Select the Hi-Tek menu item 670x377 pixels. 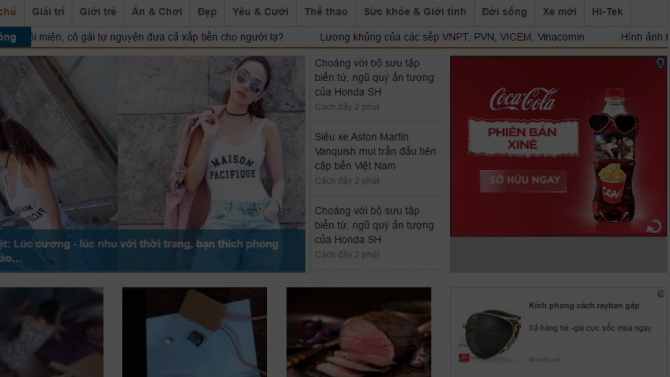(x=607, y=12)
